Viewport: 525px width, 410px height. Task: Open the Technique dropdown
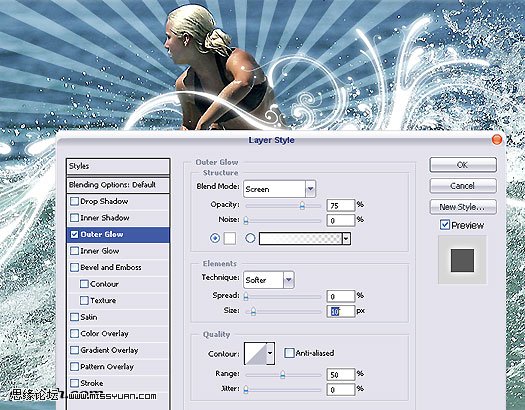[269, 280]
